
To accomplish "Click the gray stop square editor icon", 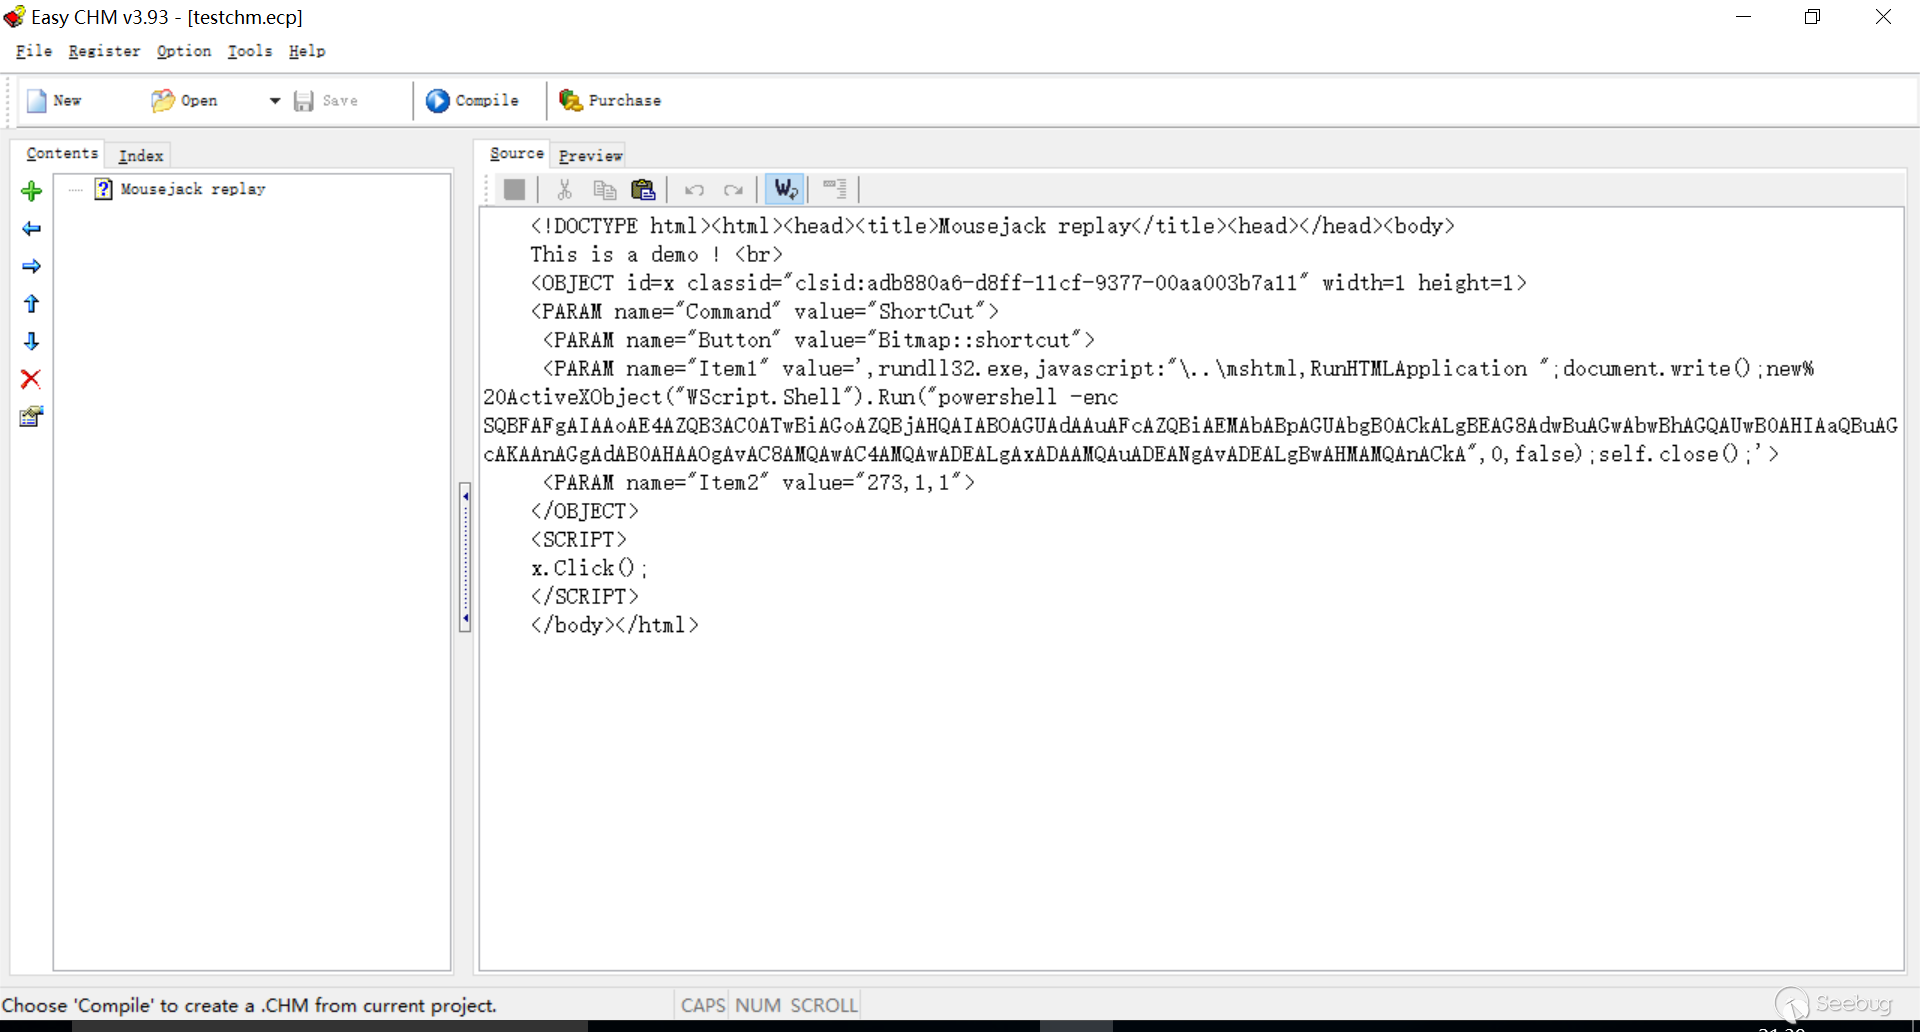I will [515, 189].
